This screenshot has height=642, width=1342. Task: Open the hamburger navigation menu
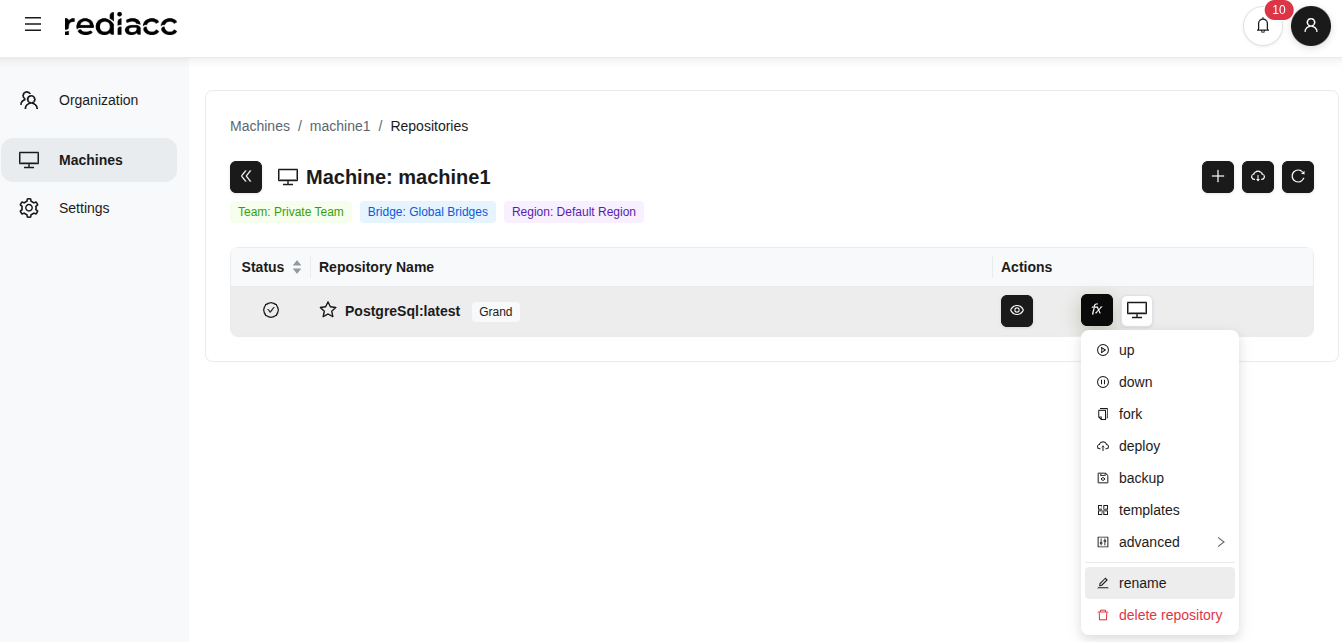tap(33, 24)
